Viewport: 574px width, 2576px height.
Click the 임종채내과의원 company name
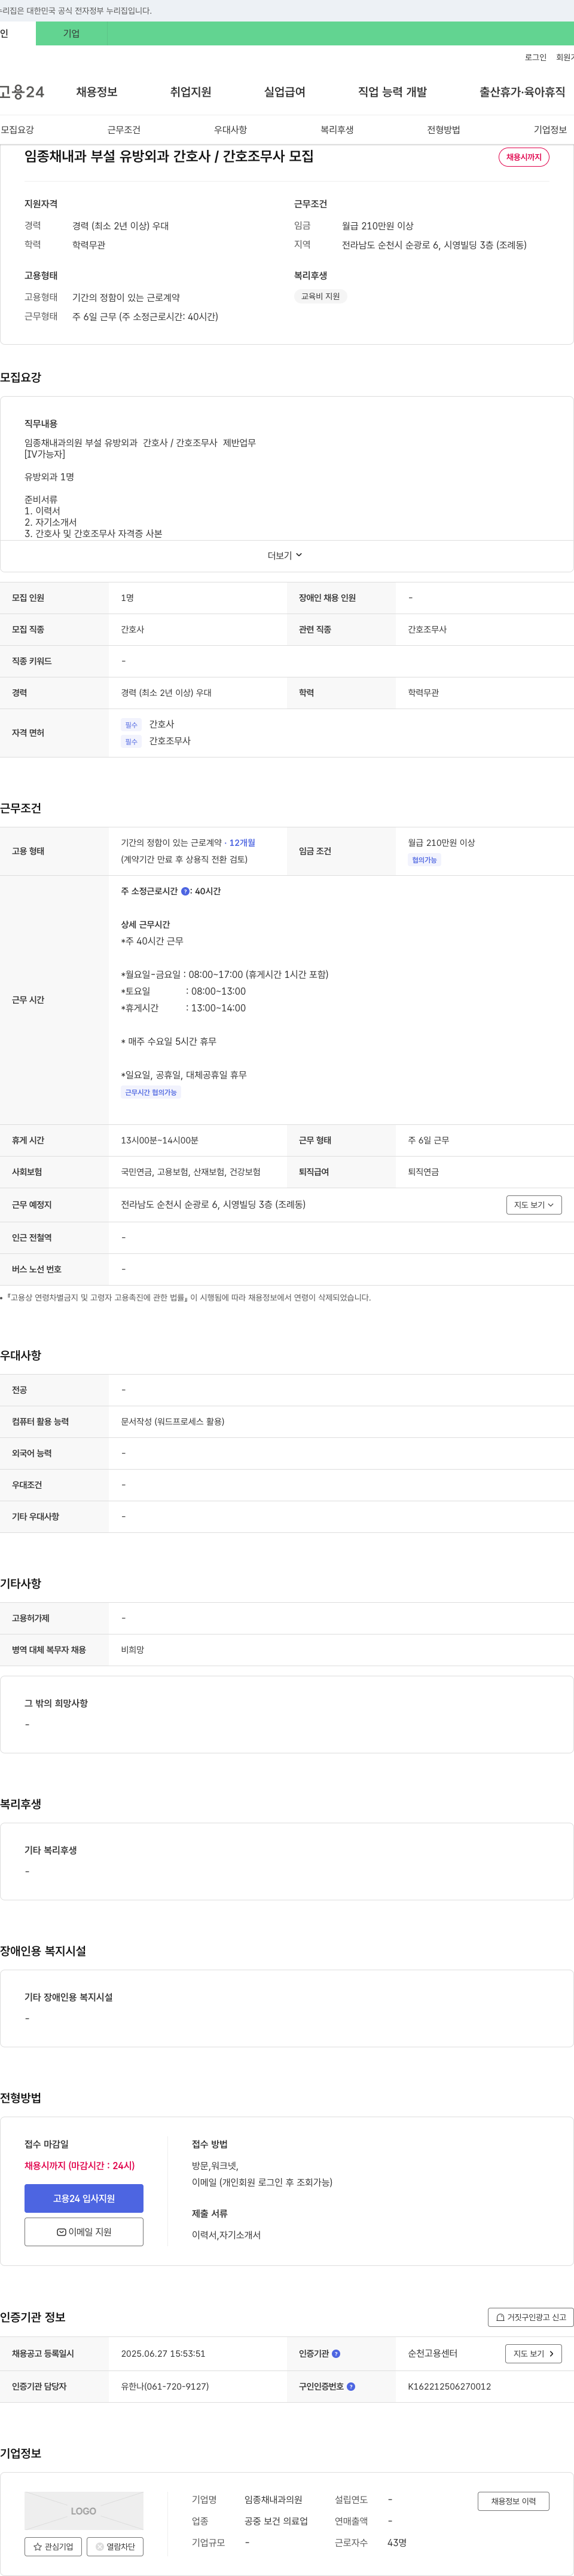pos(273,2500)
